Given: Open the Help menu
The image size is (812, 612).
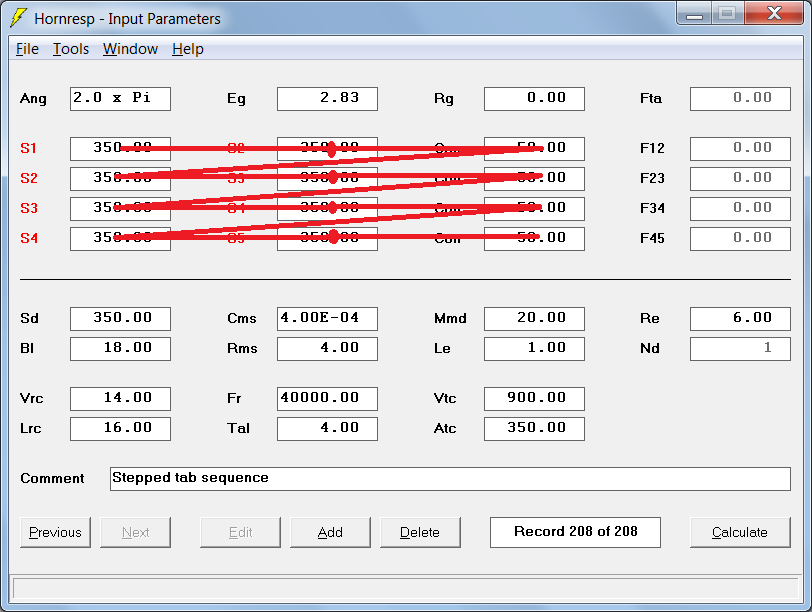Looking at the screenshot, I should [x=187, y=49].
